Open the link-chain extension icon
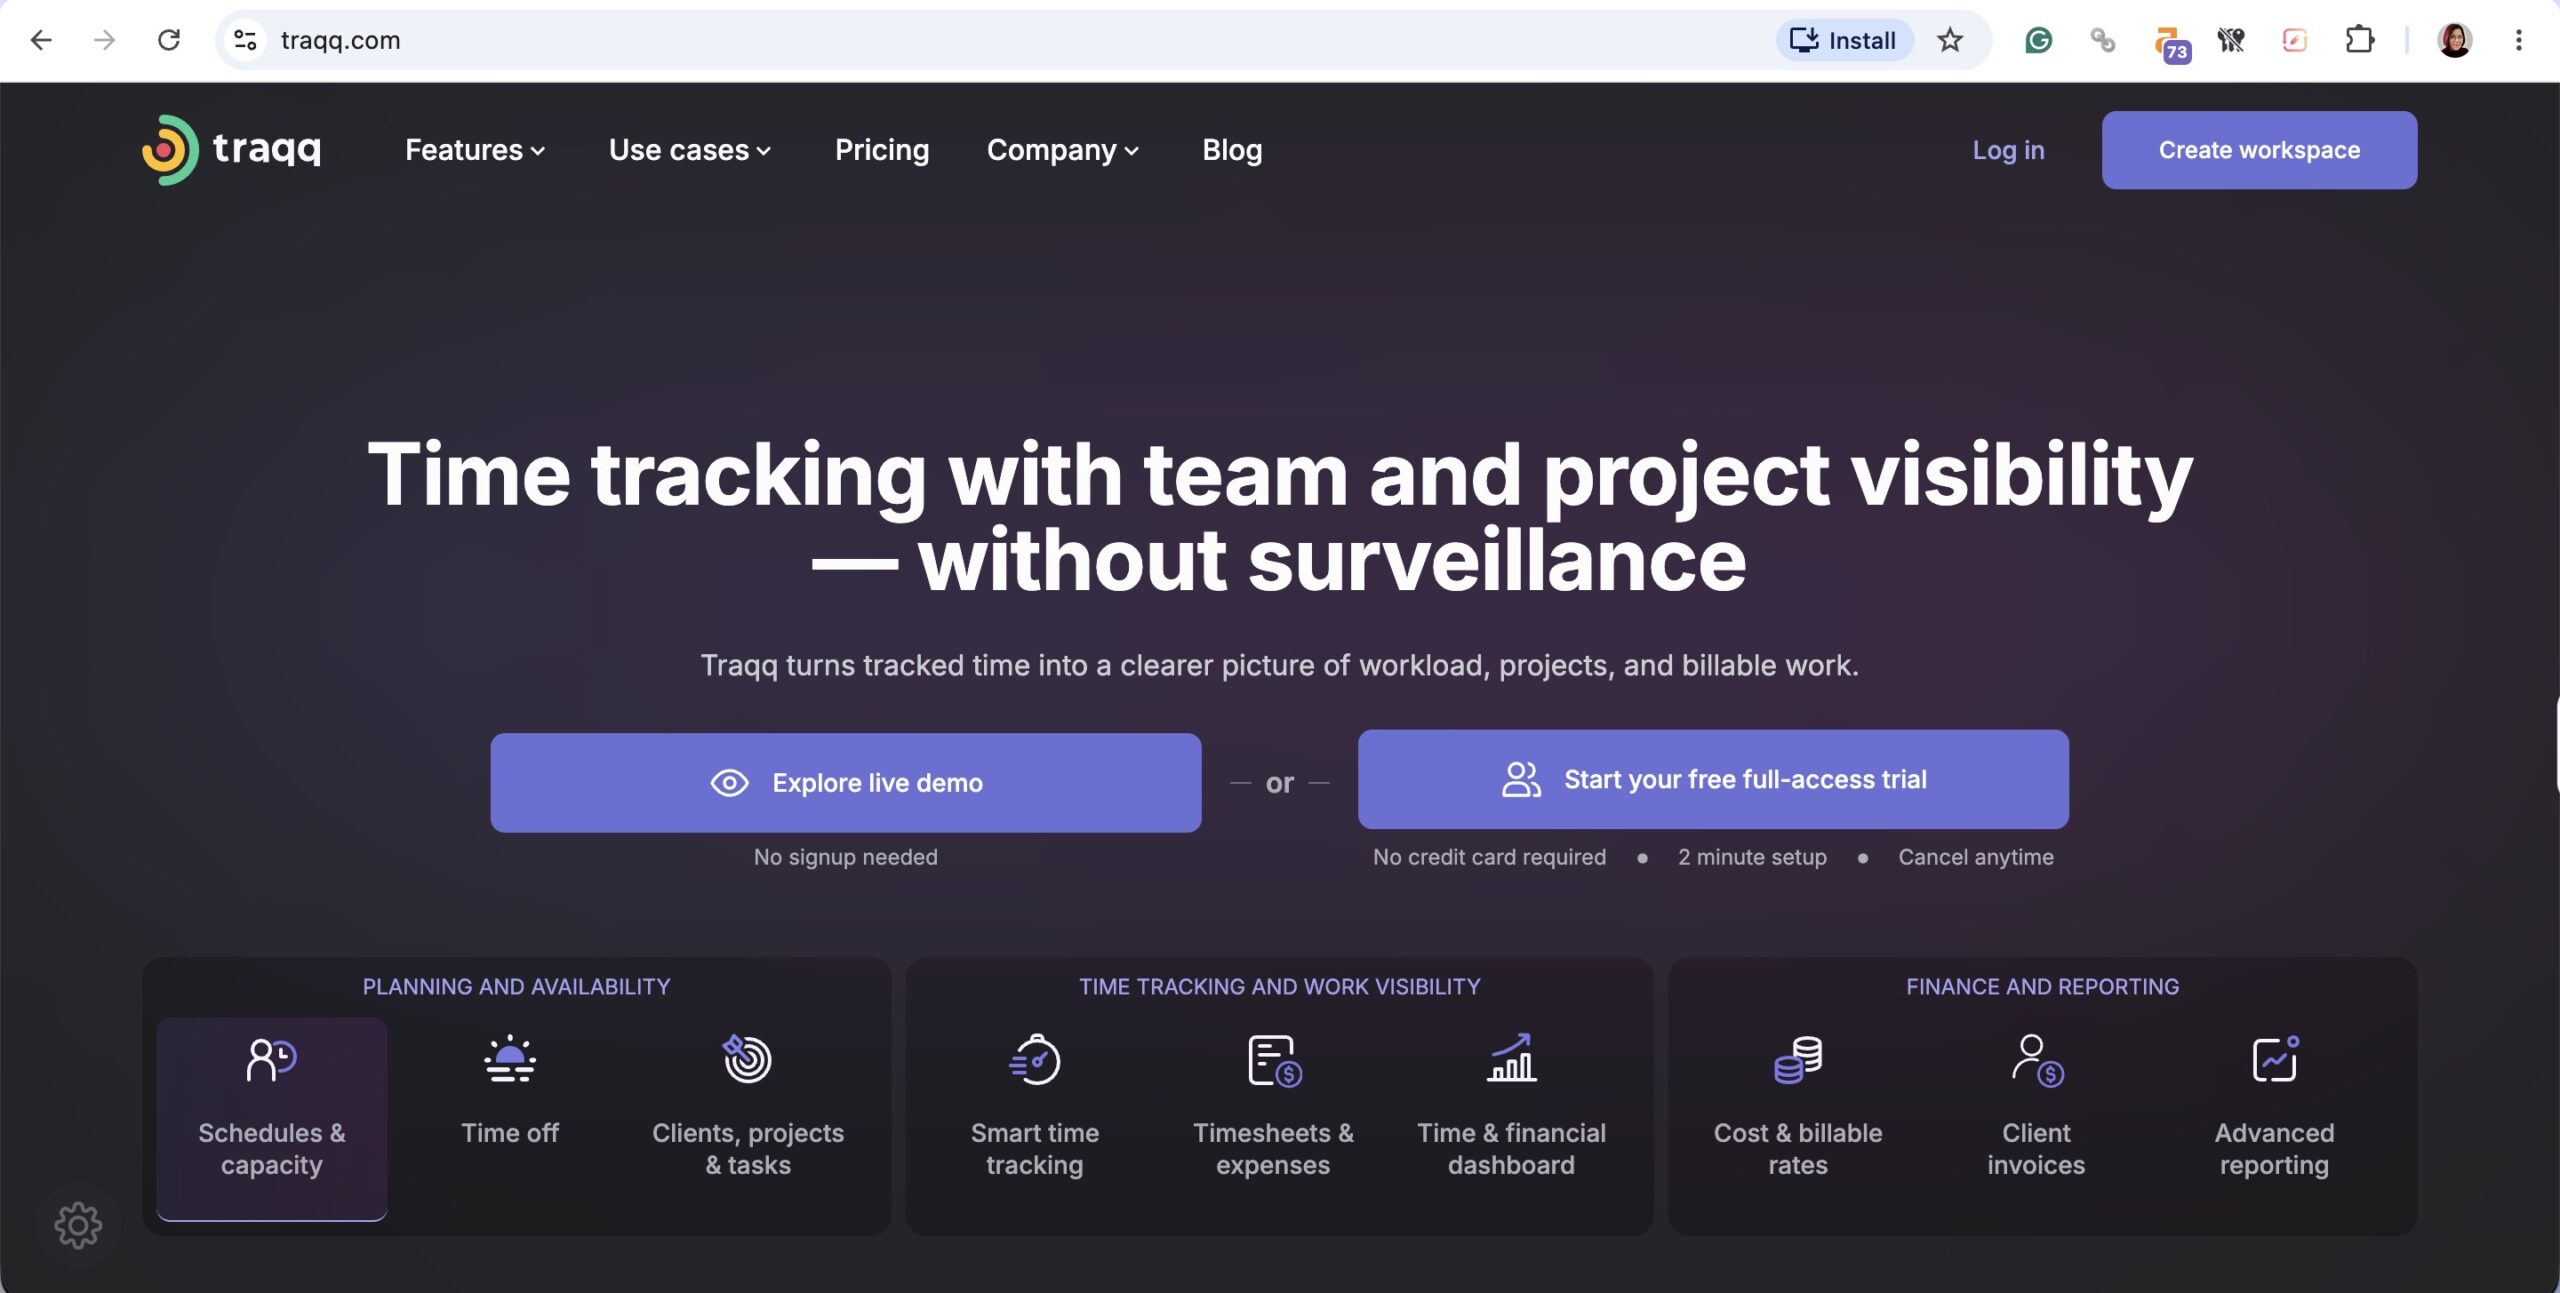This screenshot has width=2560, height=1293. 2102,40
